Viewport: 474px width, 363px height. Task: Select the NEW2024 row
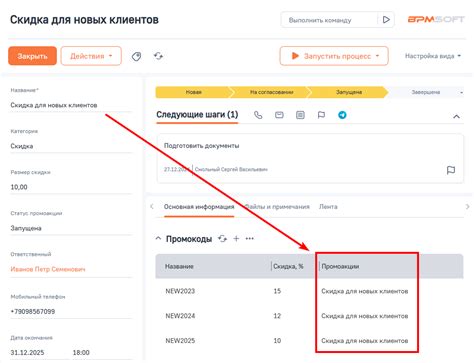point(309,316)
